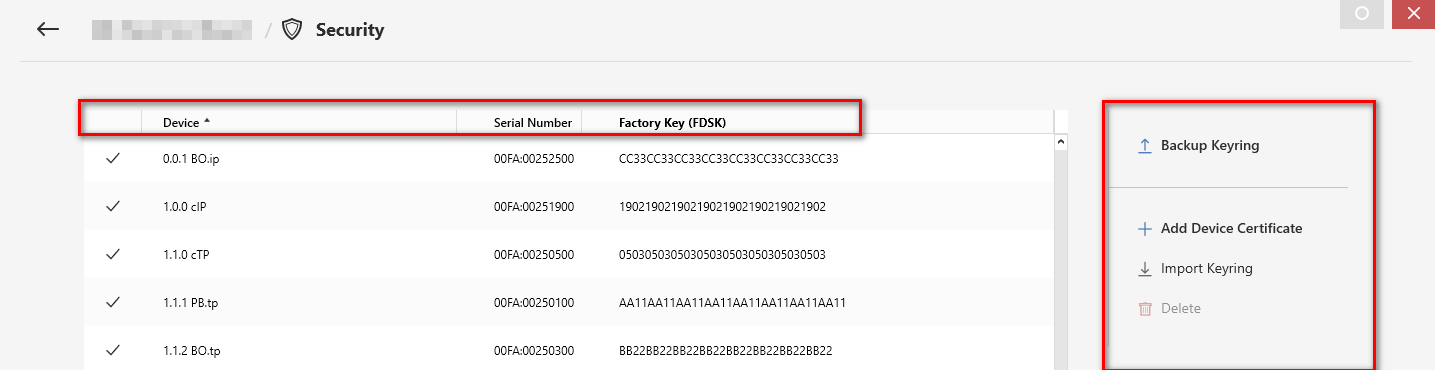Click the Security shield icon

292,30
